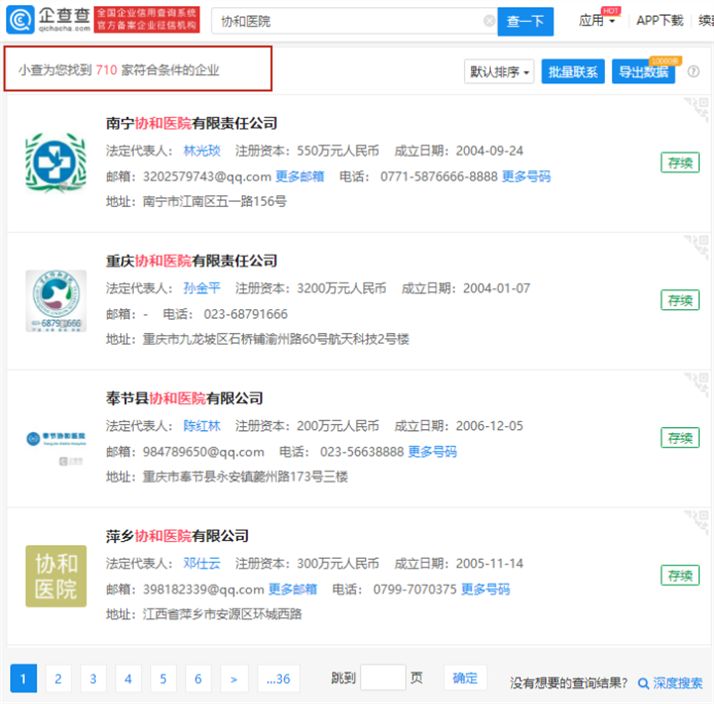
Task: Open Chongqing Xiehe Hospital company logo
Action: tap(56, 301)
